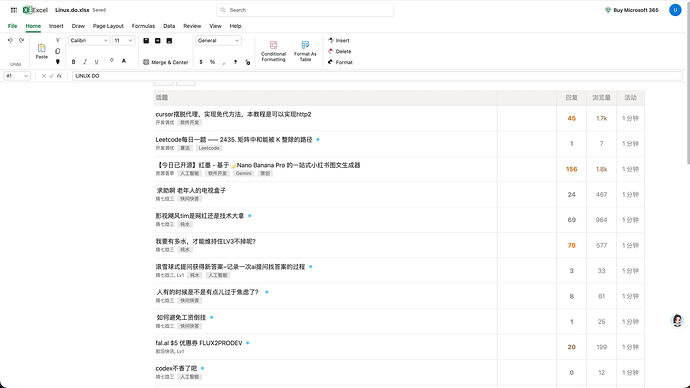Select the Home tab
The height and width of the screenshot is (388, 690).
(33, 26)
